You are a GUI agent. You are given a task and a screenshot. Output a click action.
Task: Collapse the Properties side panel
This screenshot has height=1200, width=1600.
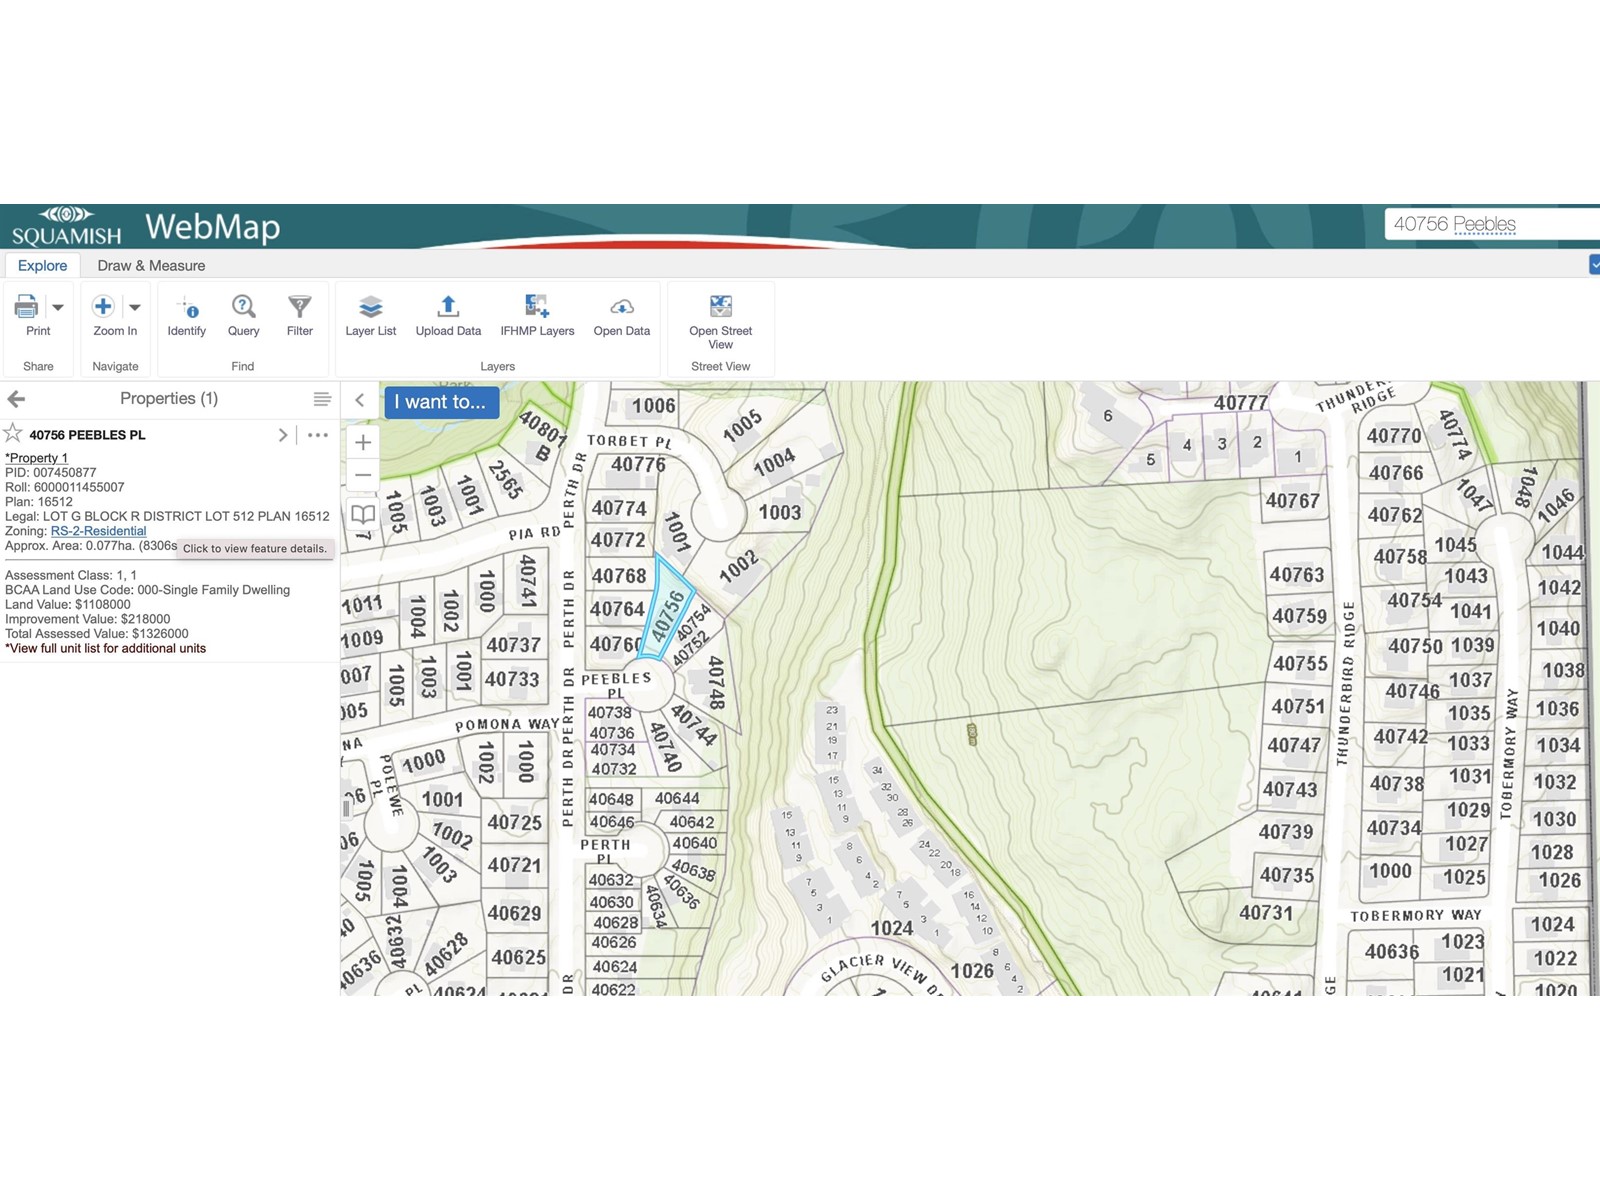click(360, 400)
